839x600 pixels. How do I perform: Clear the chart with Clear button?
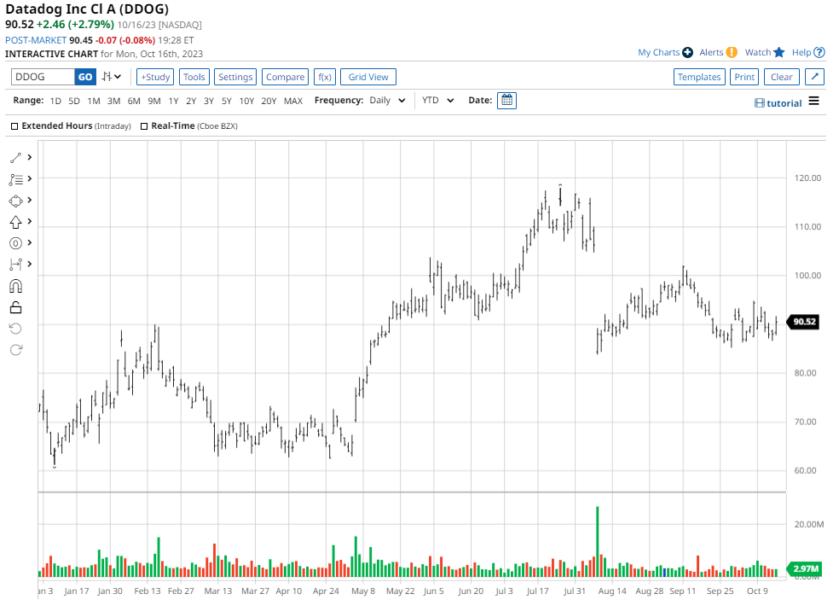782,77
